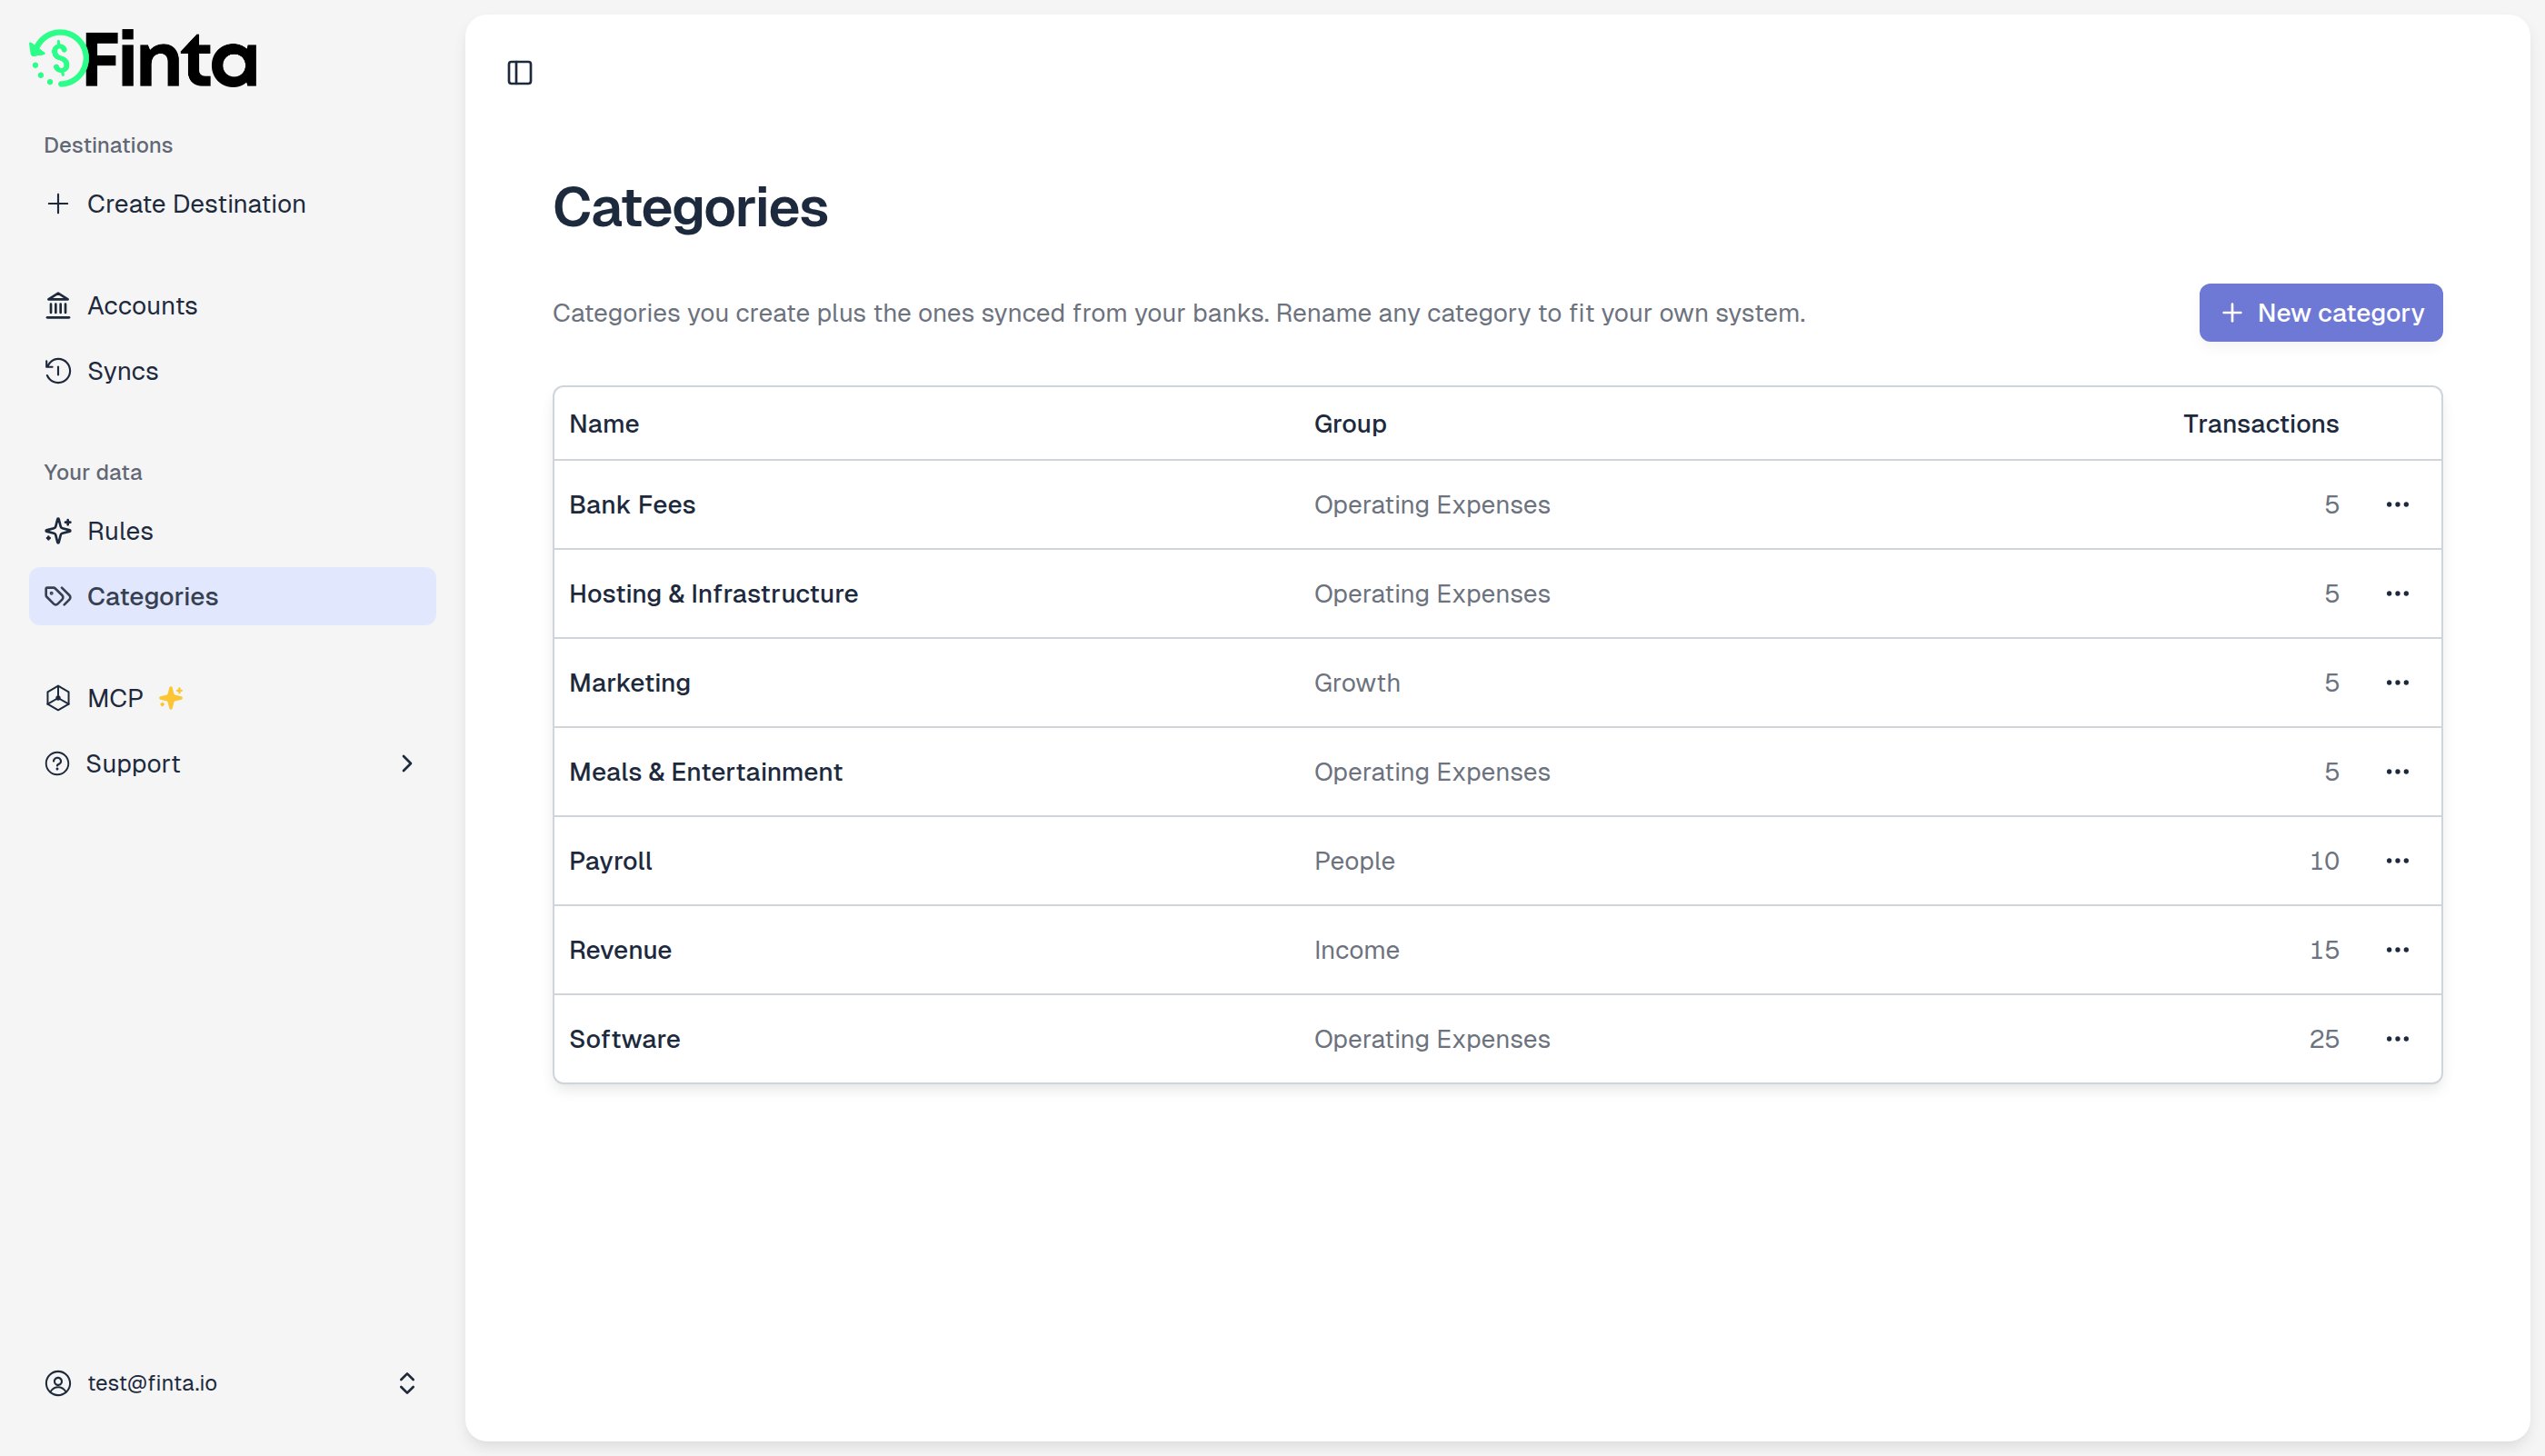2545x1456 pixels.
Task: Click the yellow sparkle next to MCP
Action: (x=171, y=698)
